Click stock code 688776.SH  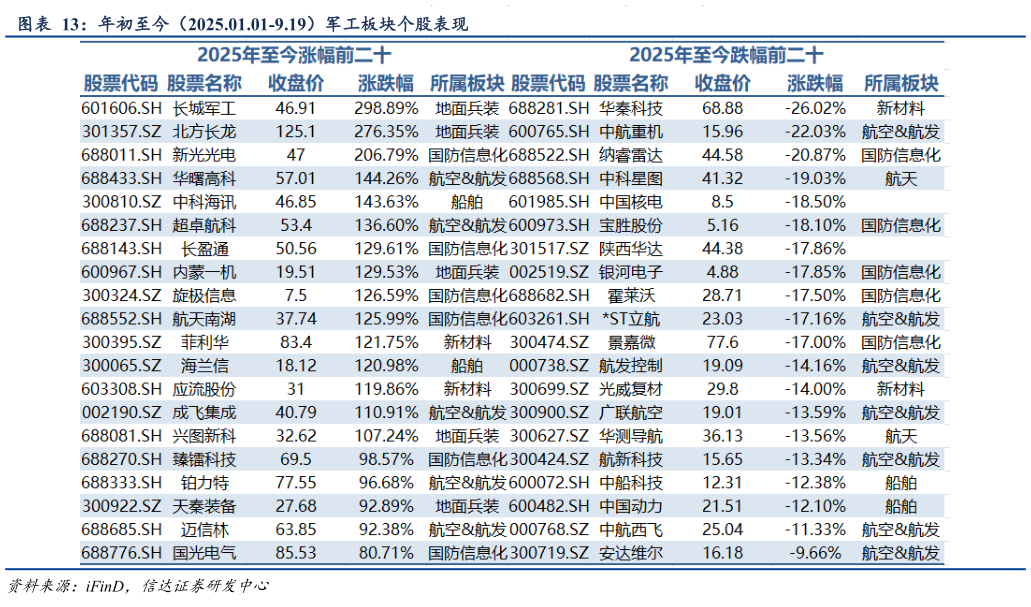tap(121, 553)
